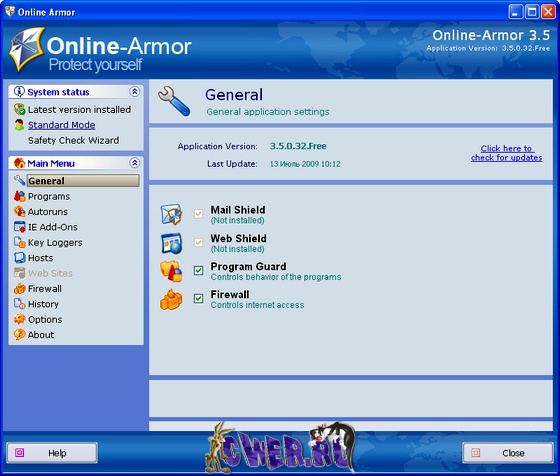Uncheck the Firewall checkbox
560x476 pixels.
(x=198, y=298)
